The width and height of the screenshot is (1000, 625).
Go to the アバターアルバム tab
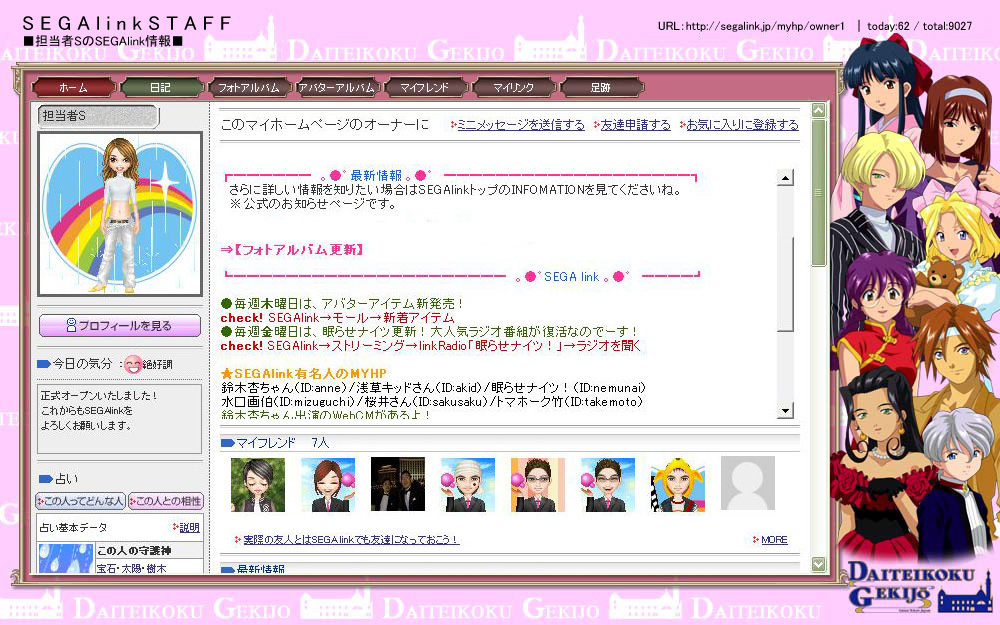(x=336, y=88)
